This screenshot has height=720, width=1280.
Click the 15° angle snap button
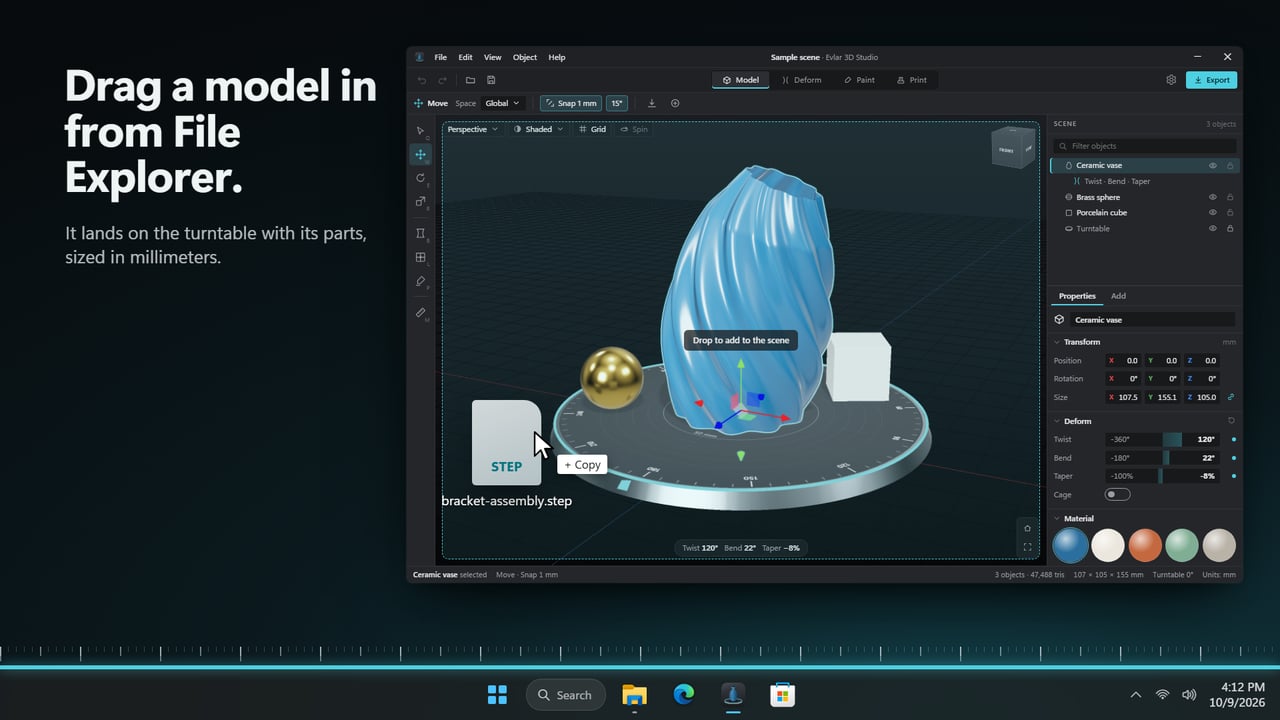[617, 103]
